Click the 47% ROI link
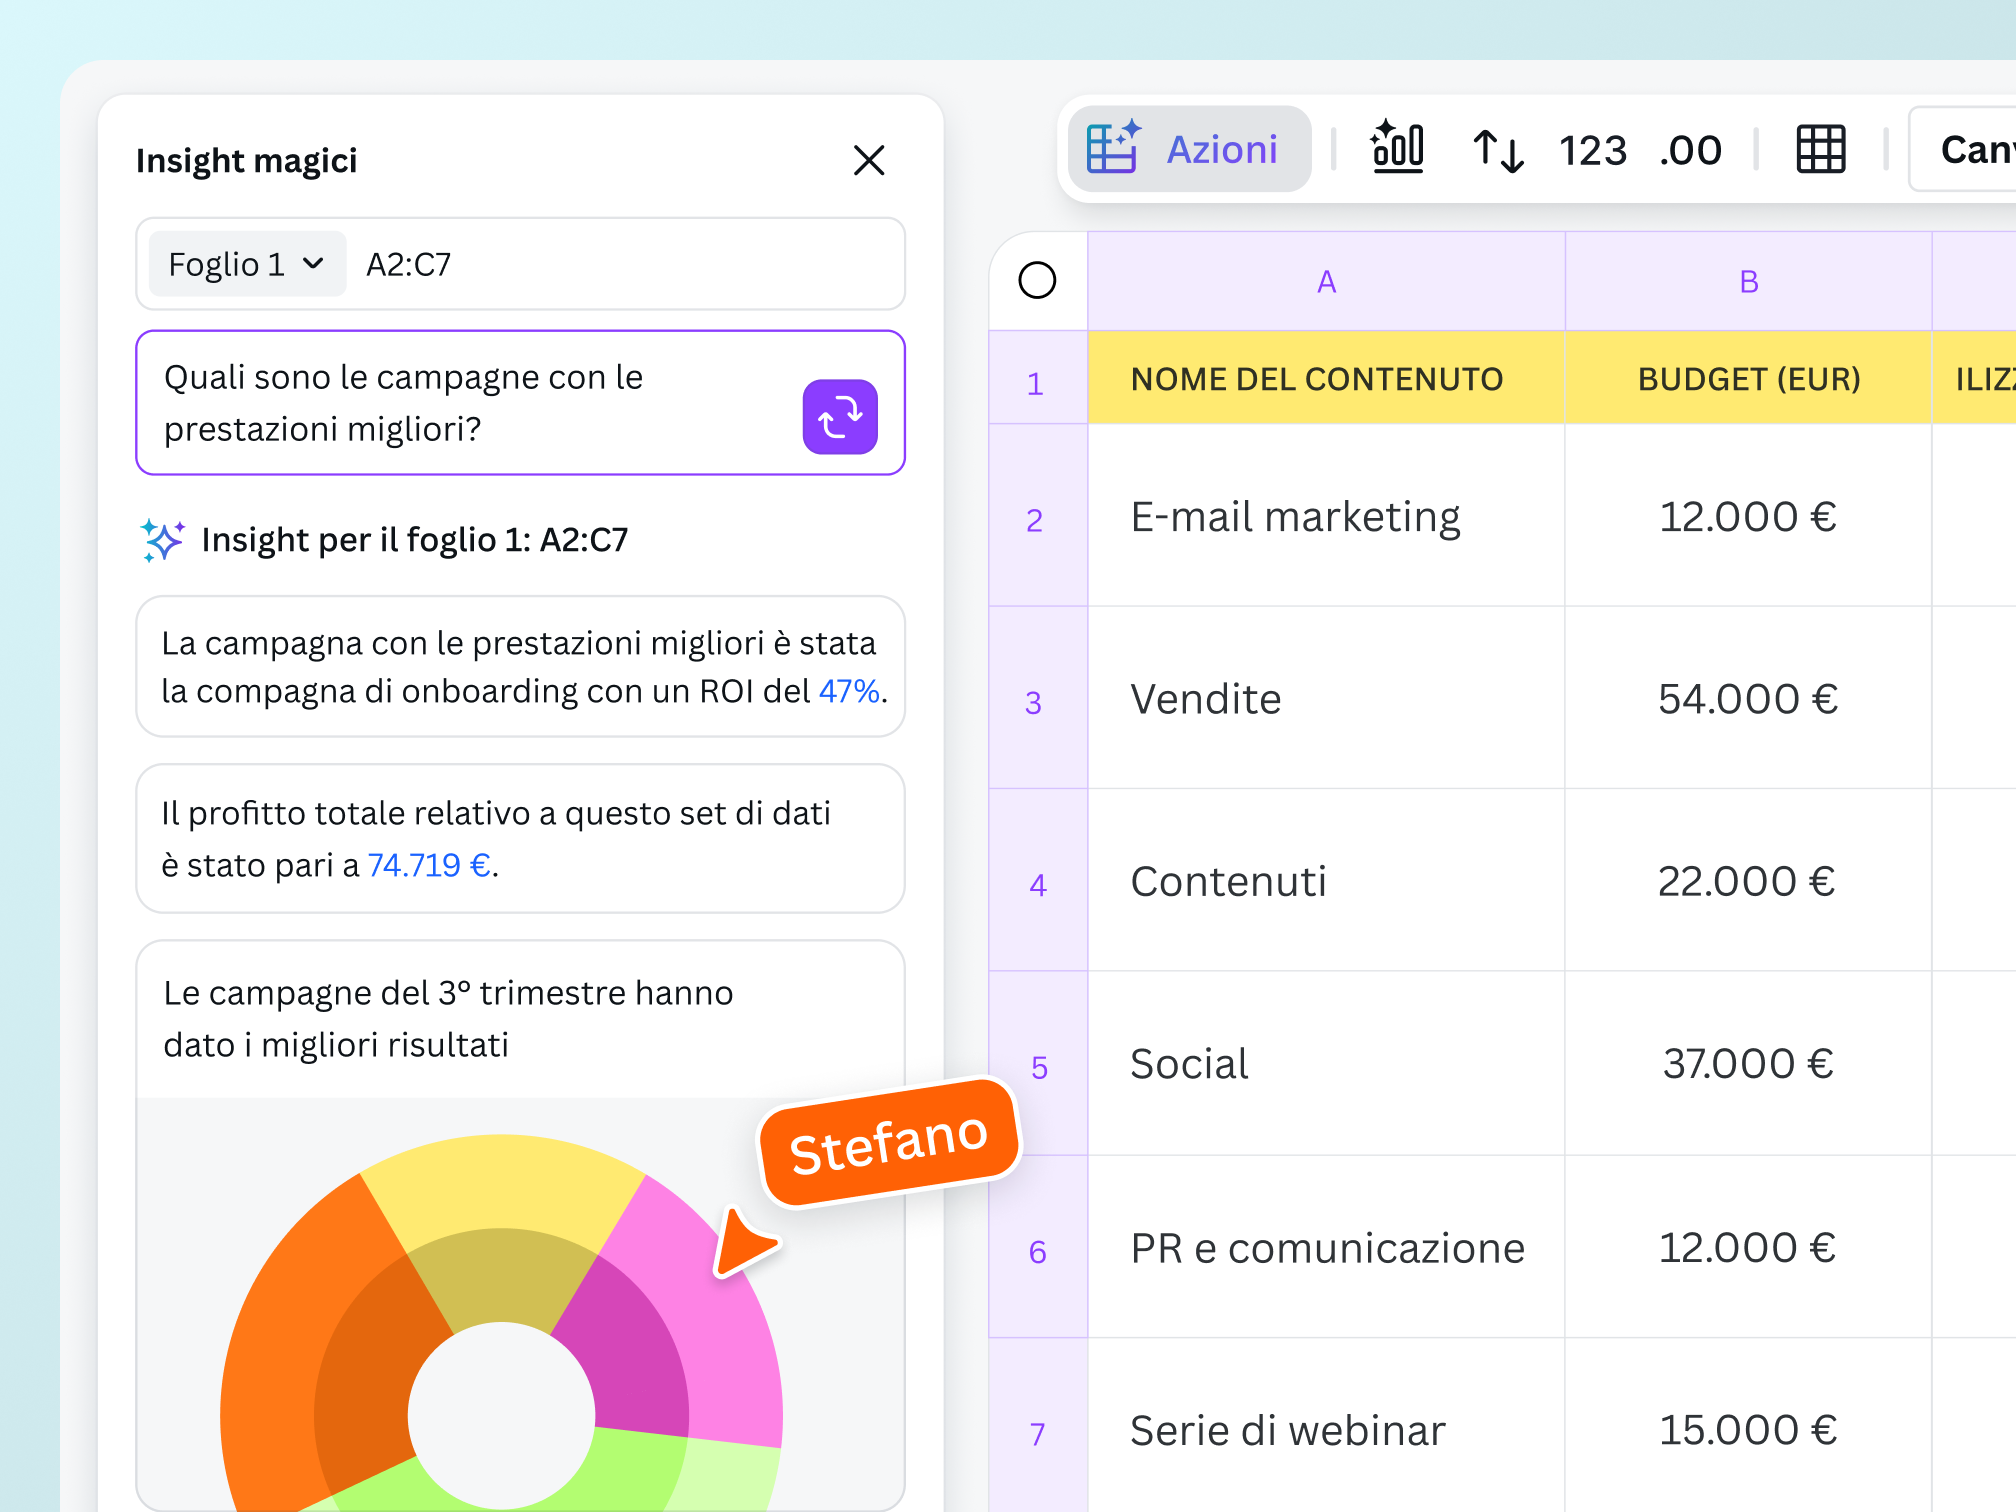Viewport: 2016px width, 1512px height. tap(849, 691)
